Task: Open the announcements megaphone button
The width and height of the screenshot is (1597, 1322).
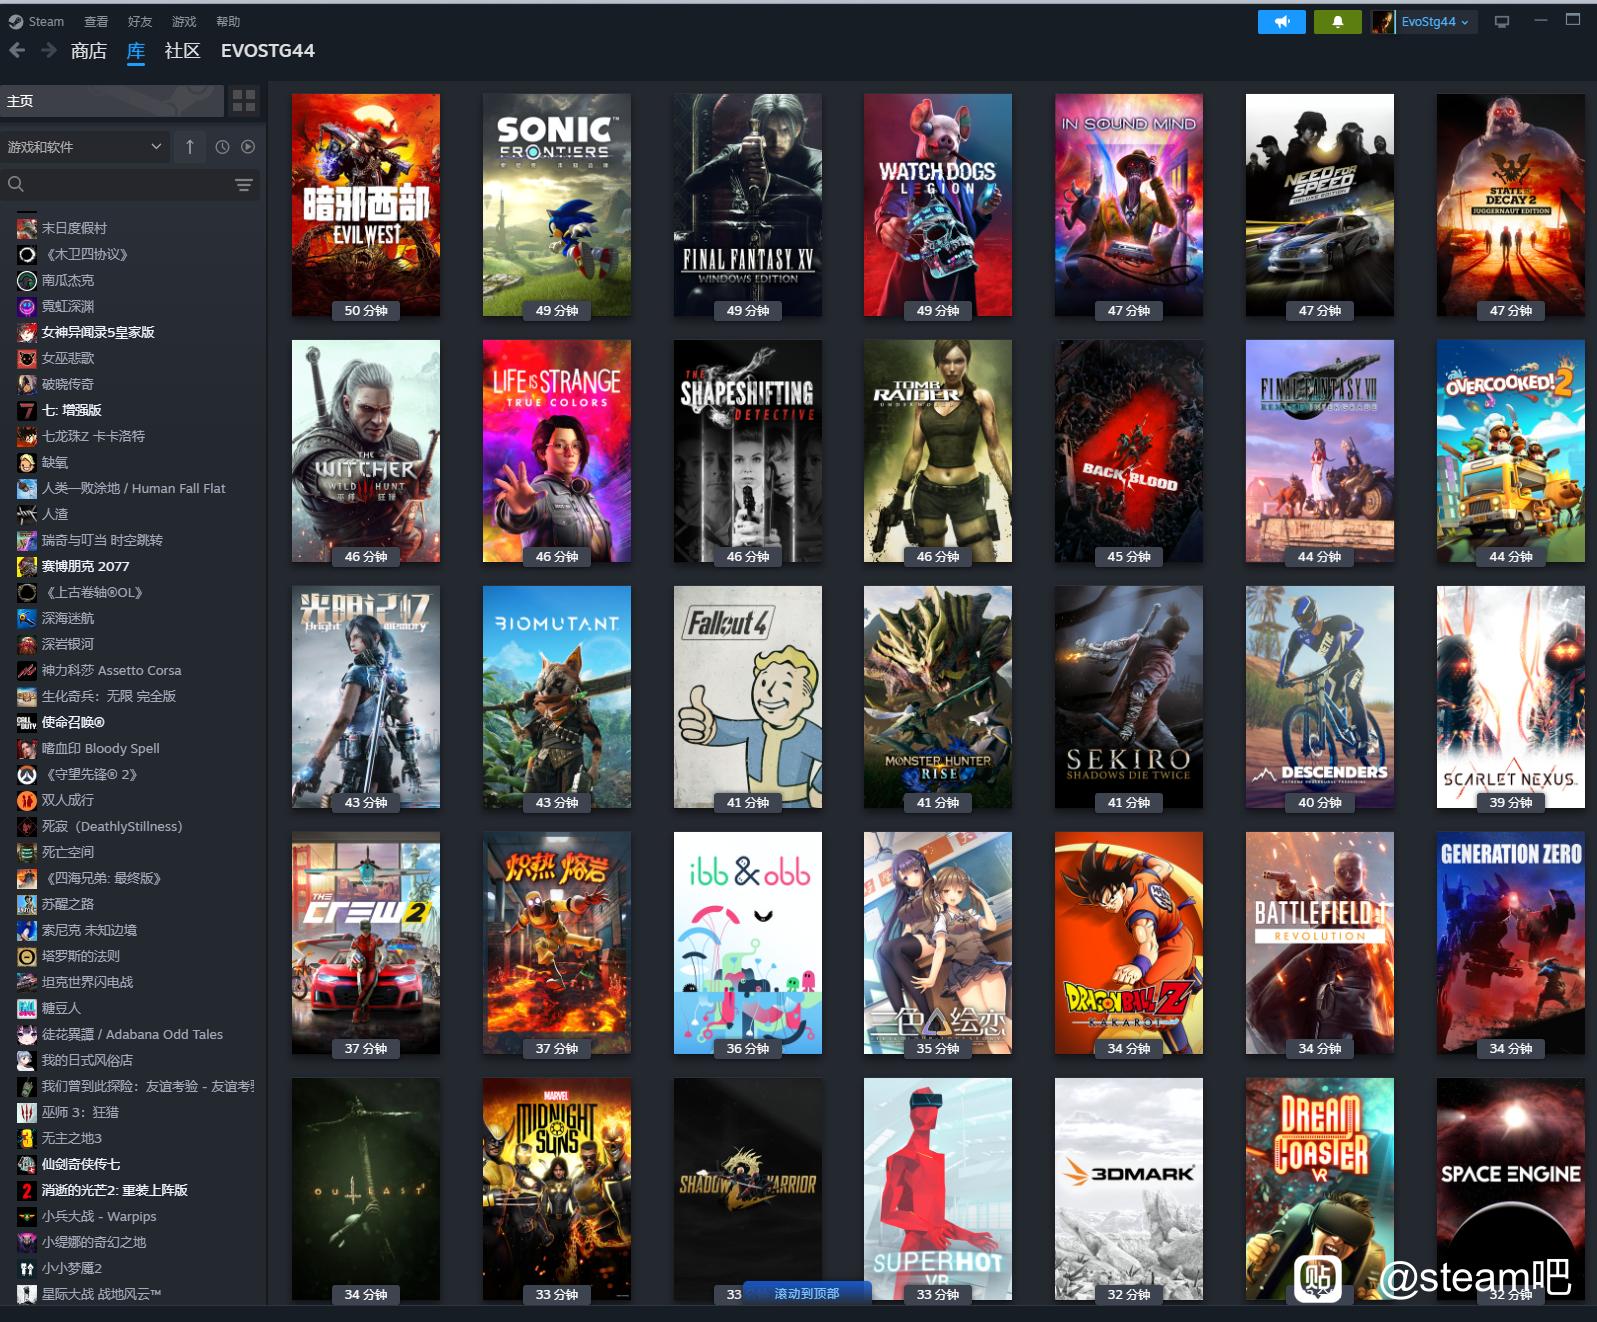Action: [x=1281, y=21]
